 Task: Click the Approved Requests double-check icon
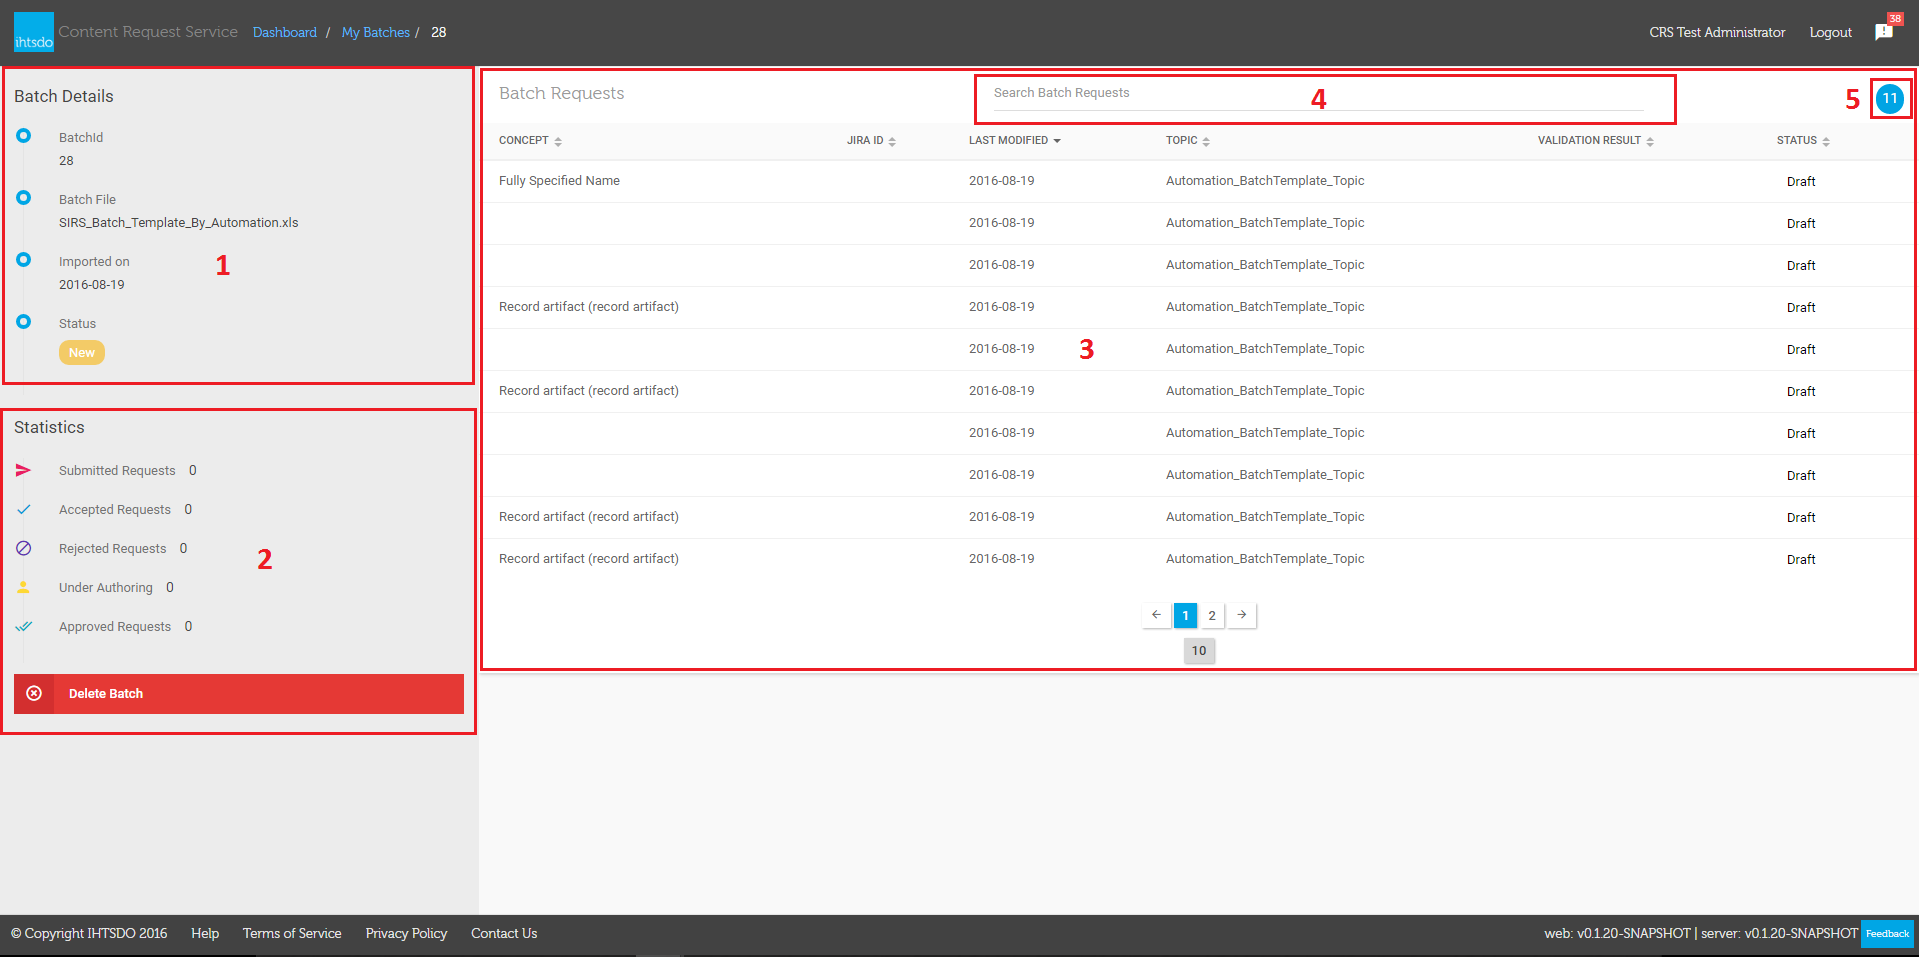(x=24, y=627)
